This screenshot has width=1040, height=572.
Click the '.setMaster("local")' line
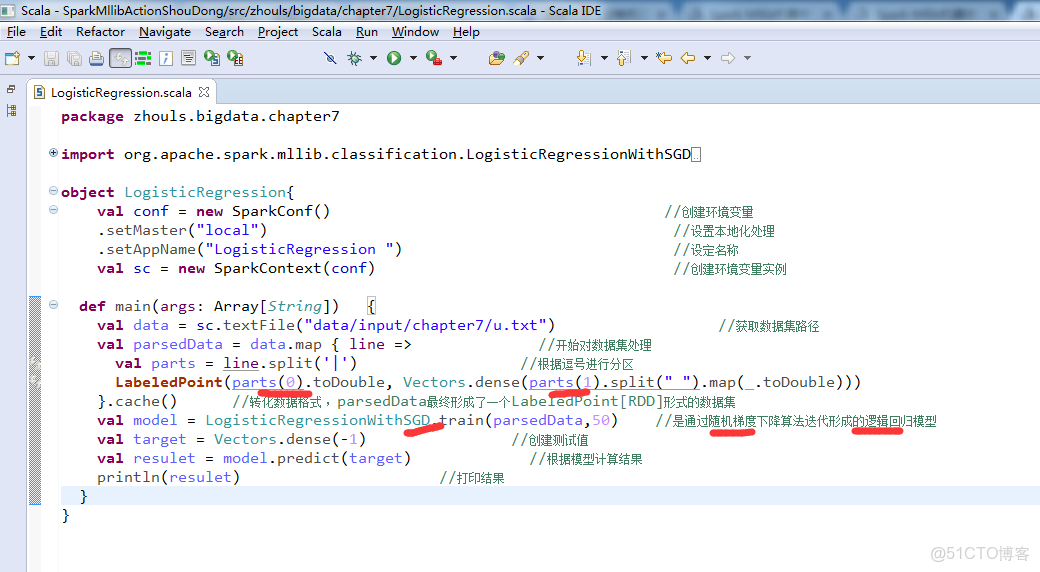point(182,230)
